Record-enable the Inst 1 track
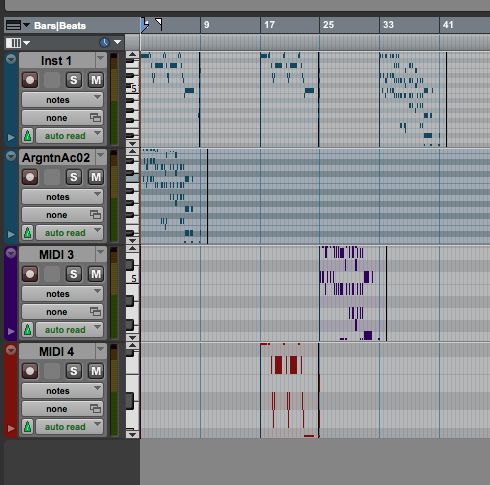This screenshot has width=490, height=485. coord(30,80)
